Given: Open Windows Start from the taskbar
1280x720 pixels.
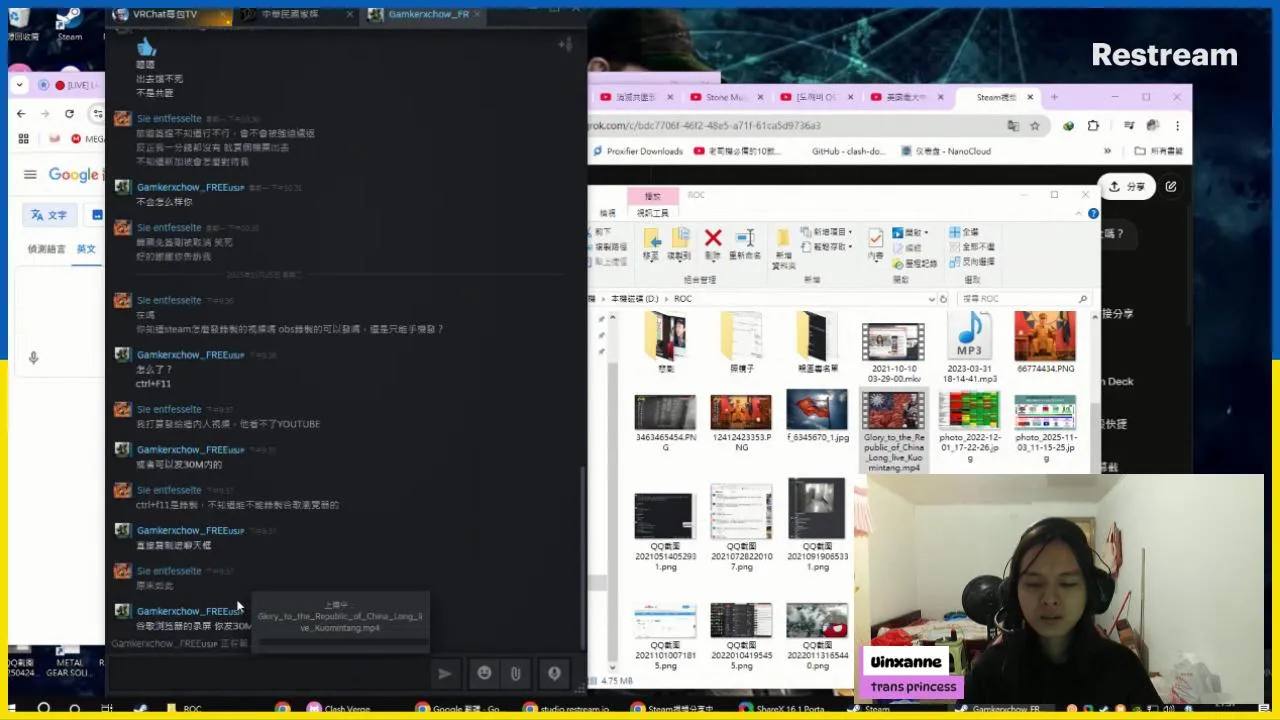Looking at the screenshot, I should (x=12, y=709).
